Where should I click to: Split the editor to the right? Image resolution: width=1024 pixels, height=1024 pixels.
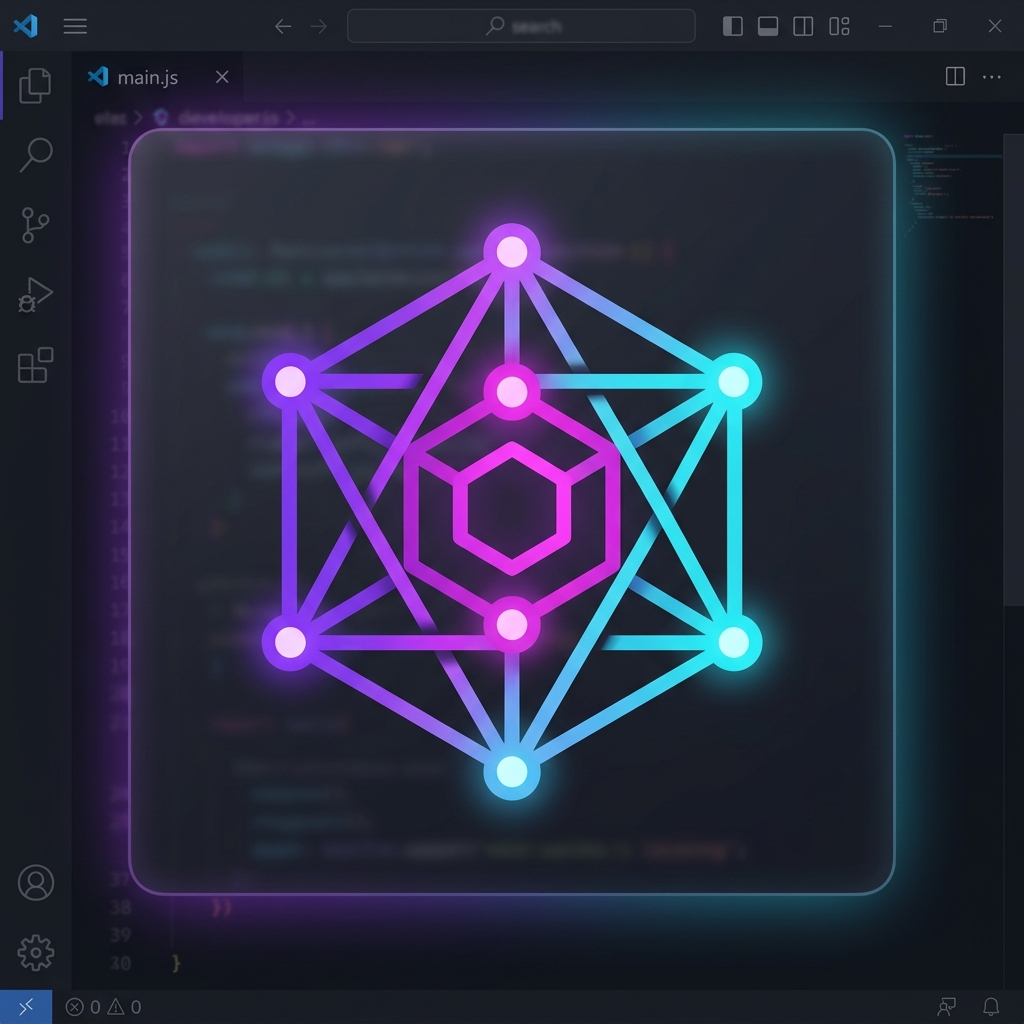[x=955, y=77]
